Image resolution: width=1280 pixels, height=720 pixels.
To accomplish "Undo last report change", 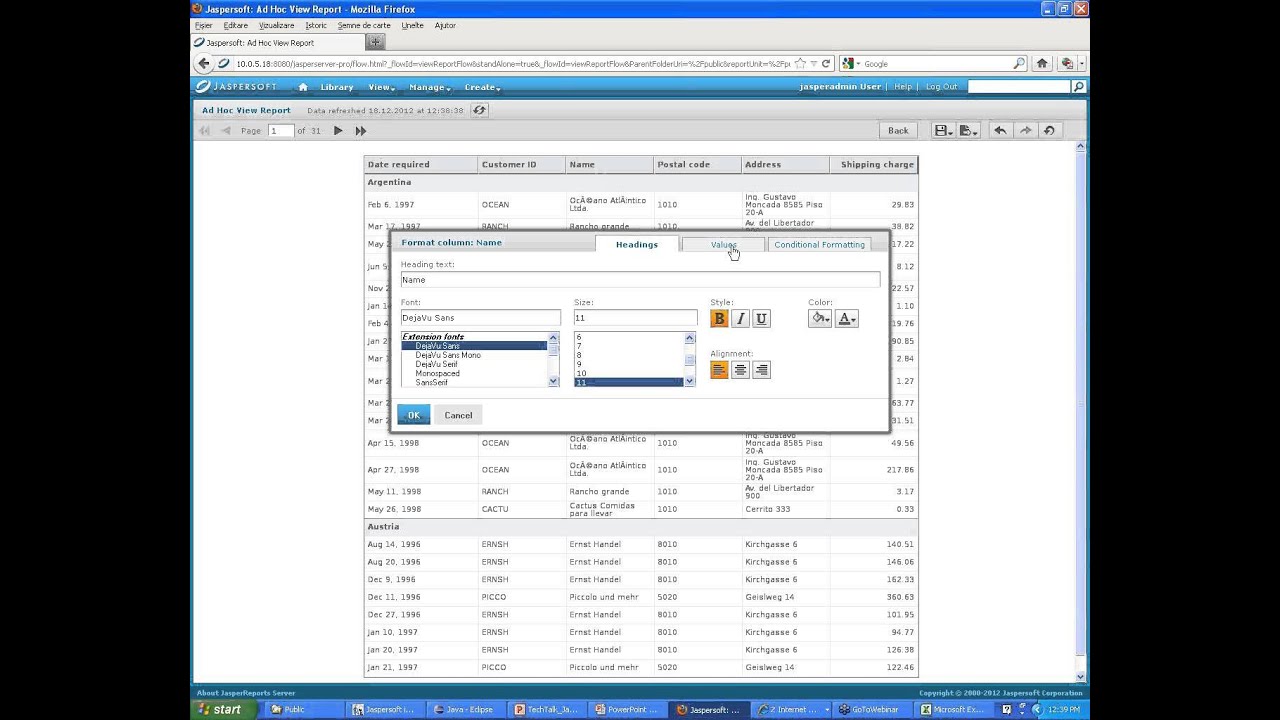I will [x=1000, y=130].
